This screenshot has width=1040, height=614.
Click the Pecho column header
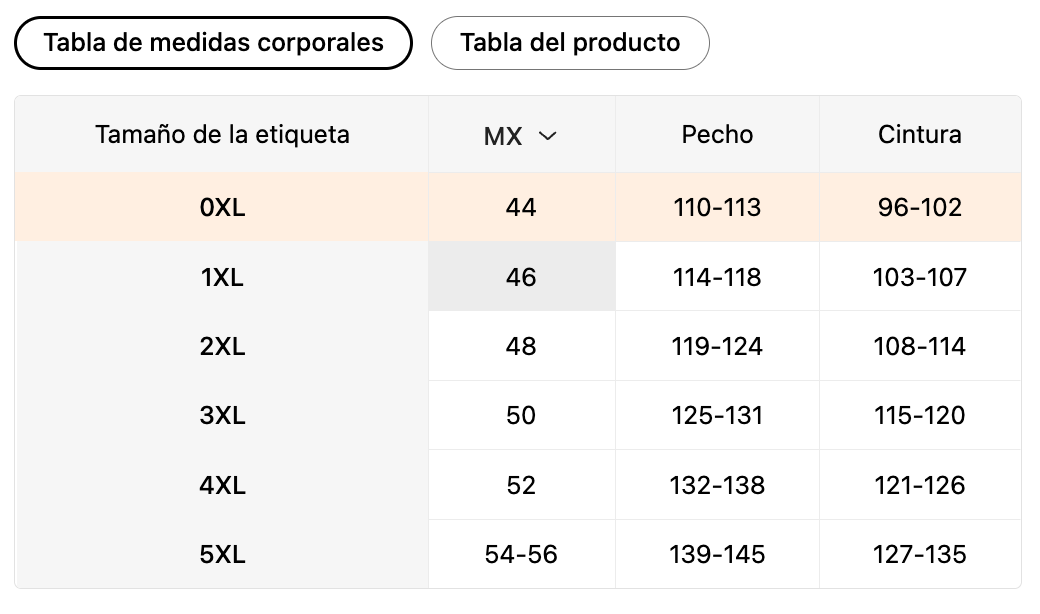(717, 134)
